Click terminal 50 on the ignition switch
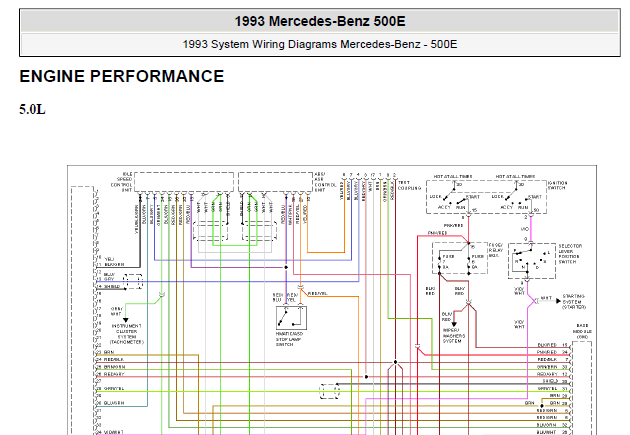 tap(536, 210)
